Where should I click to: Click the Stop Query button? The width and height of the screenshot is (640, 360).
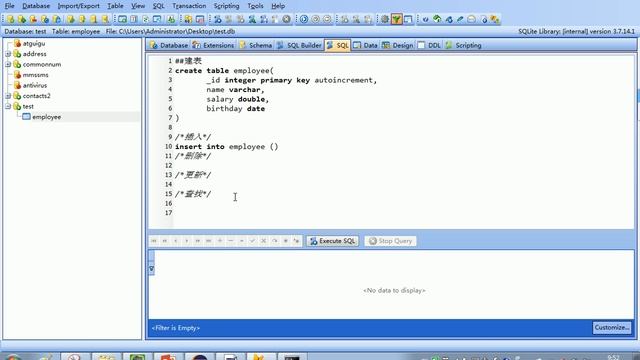(391, 241)
